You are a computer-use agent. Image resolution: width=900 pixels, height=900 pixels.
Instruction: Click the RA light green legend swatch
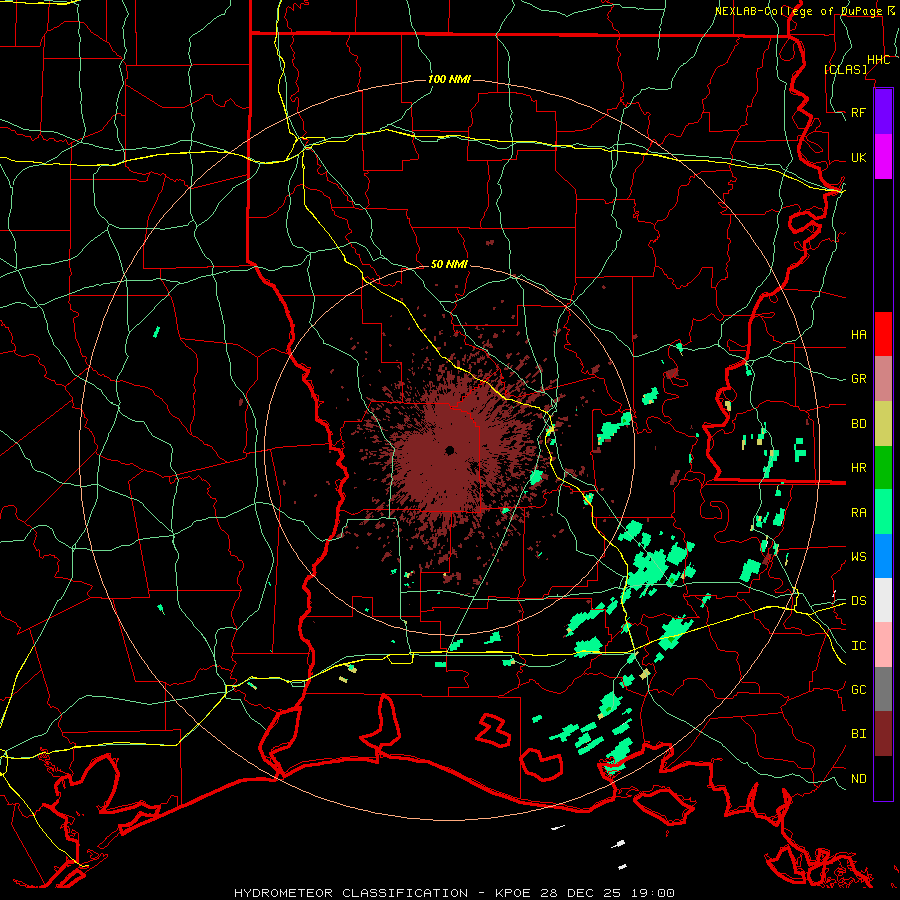click(x=883, y=512)
